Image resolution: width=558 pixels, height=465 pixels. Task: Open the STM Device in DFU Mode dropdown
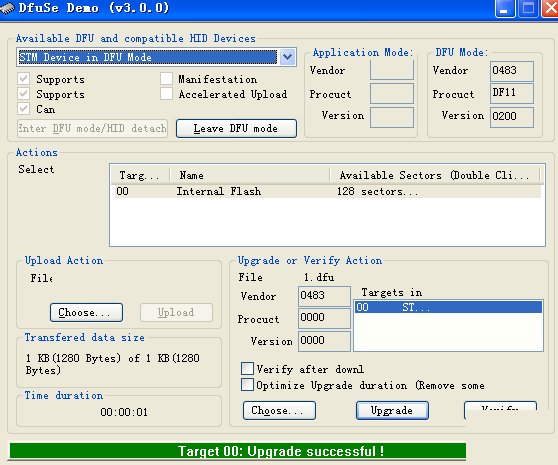click(x=288, y=57)
